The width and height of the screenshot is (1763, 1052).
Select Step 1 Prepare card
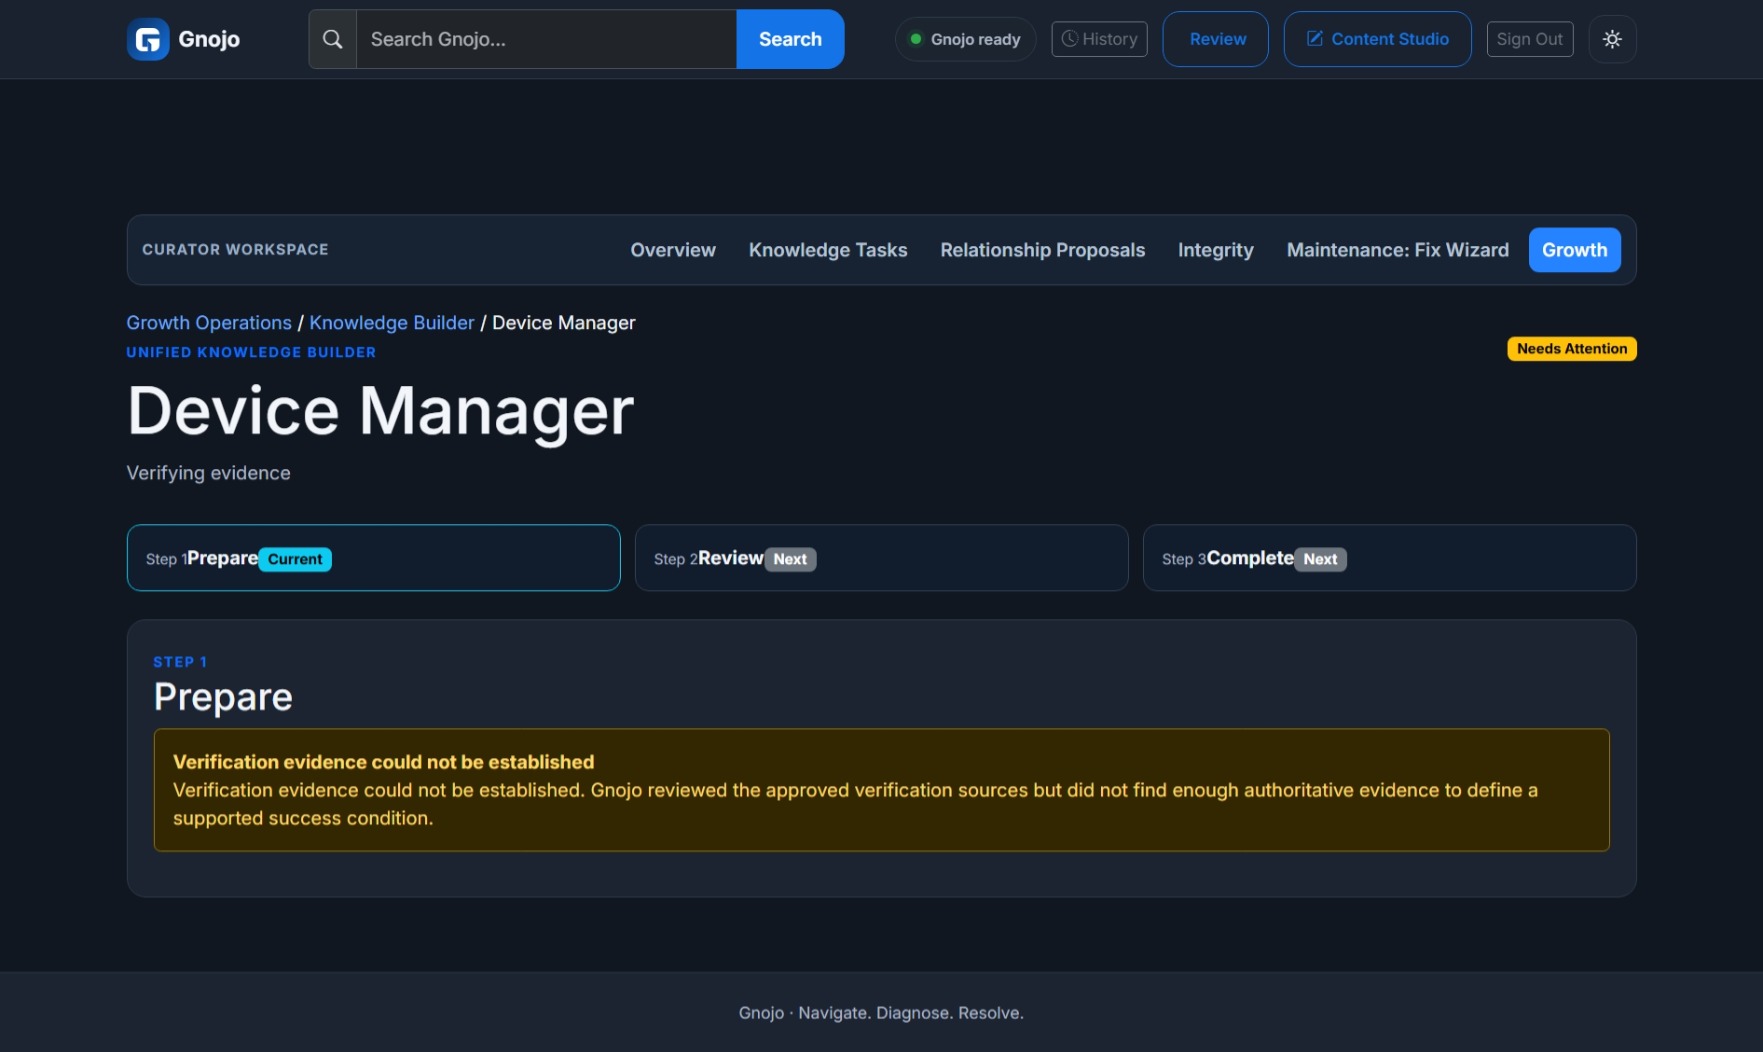point(373,558)
